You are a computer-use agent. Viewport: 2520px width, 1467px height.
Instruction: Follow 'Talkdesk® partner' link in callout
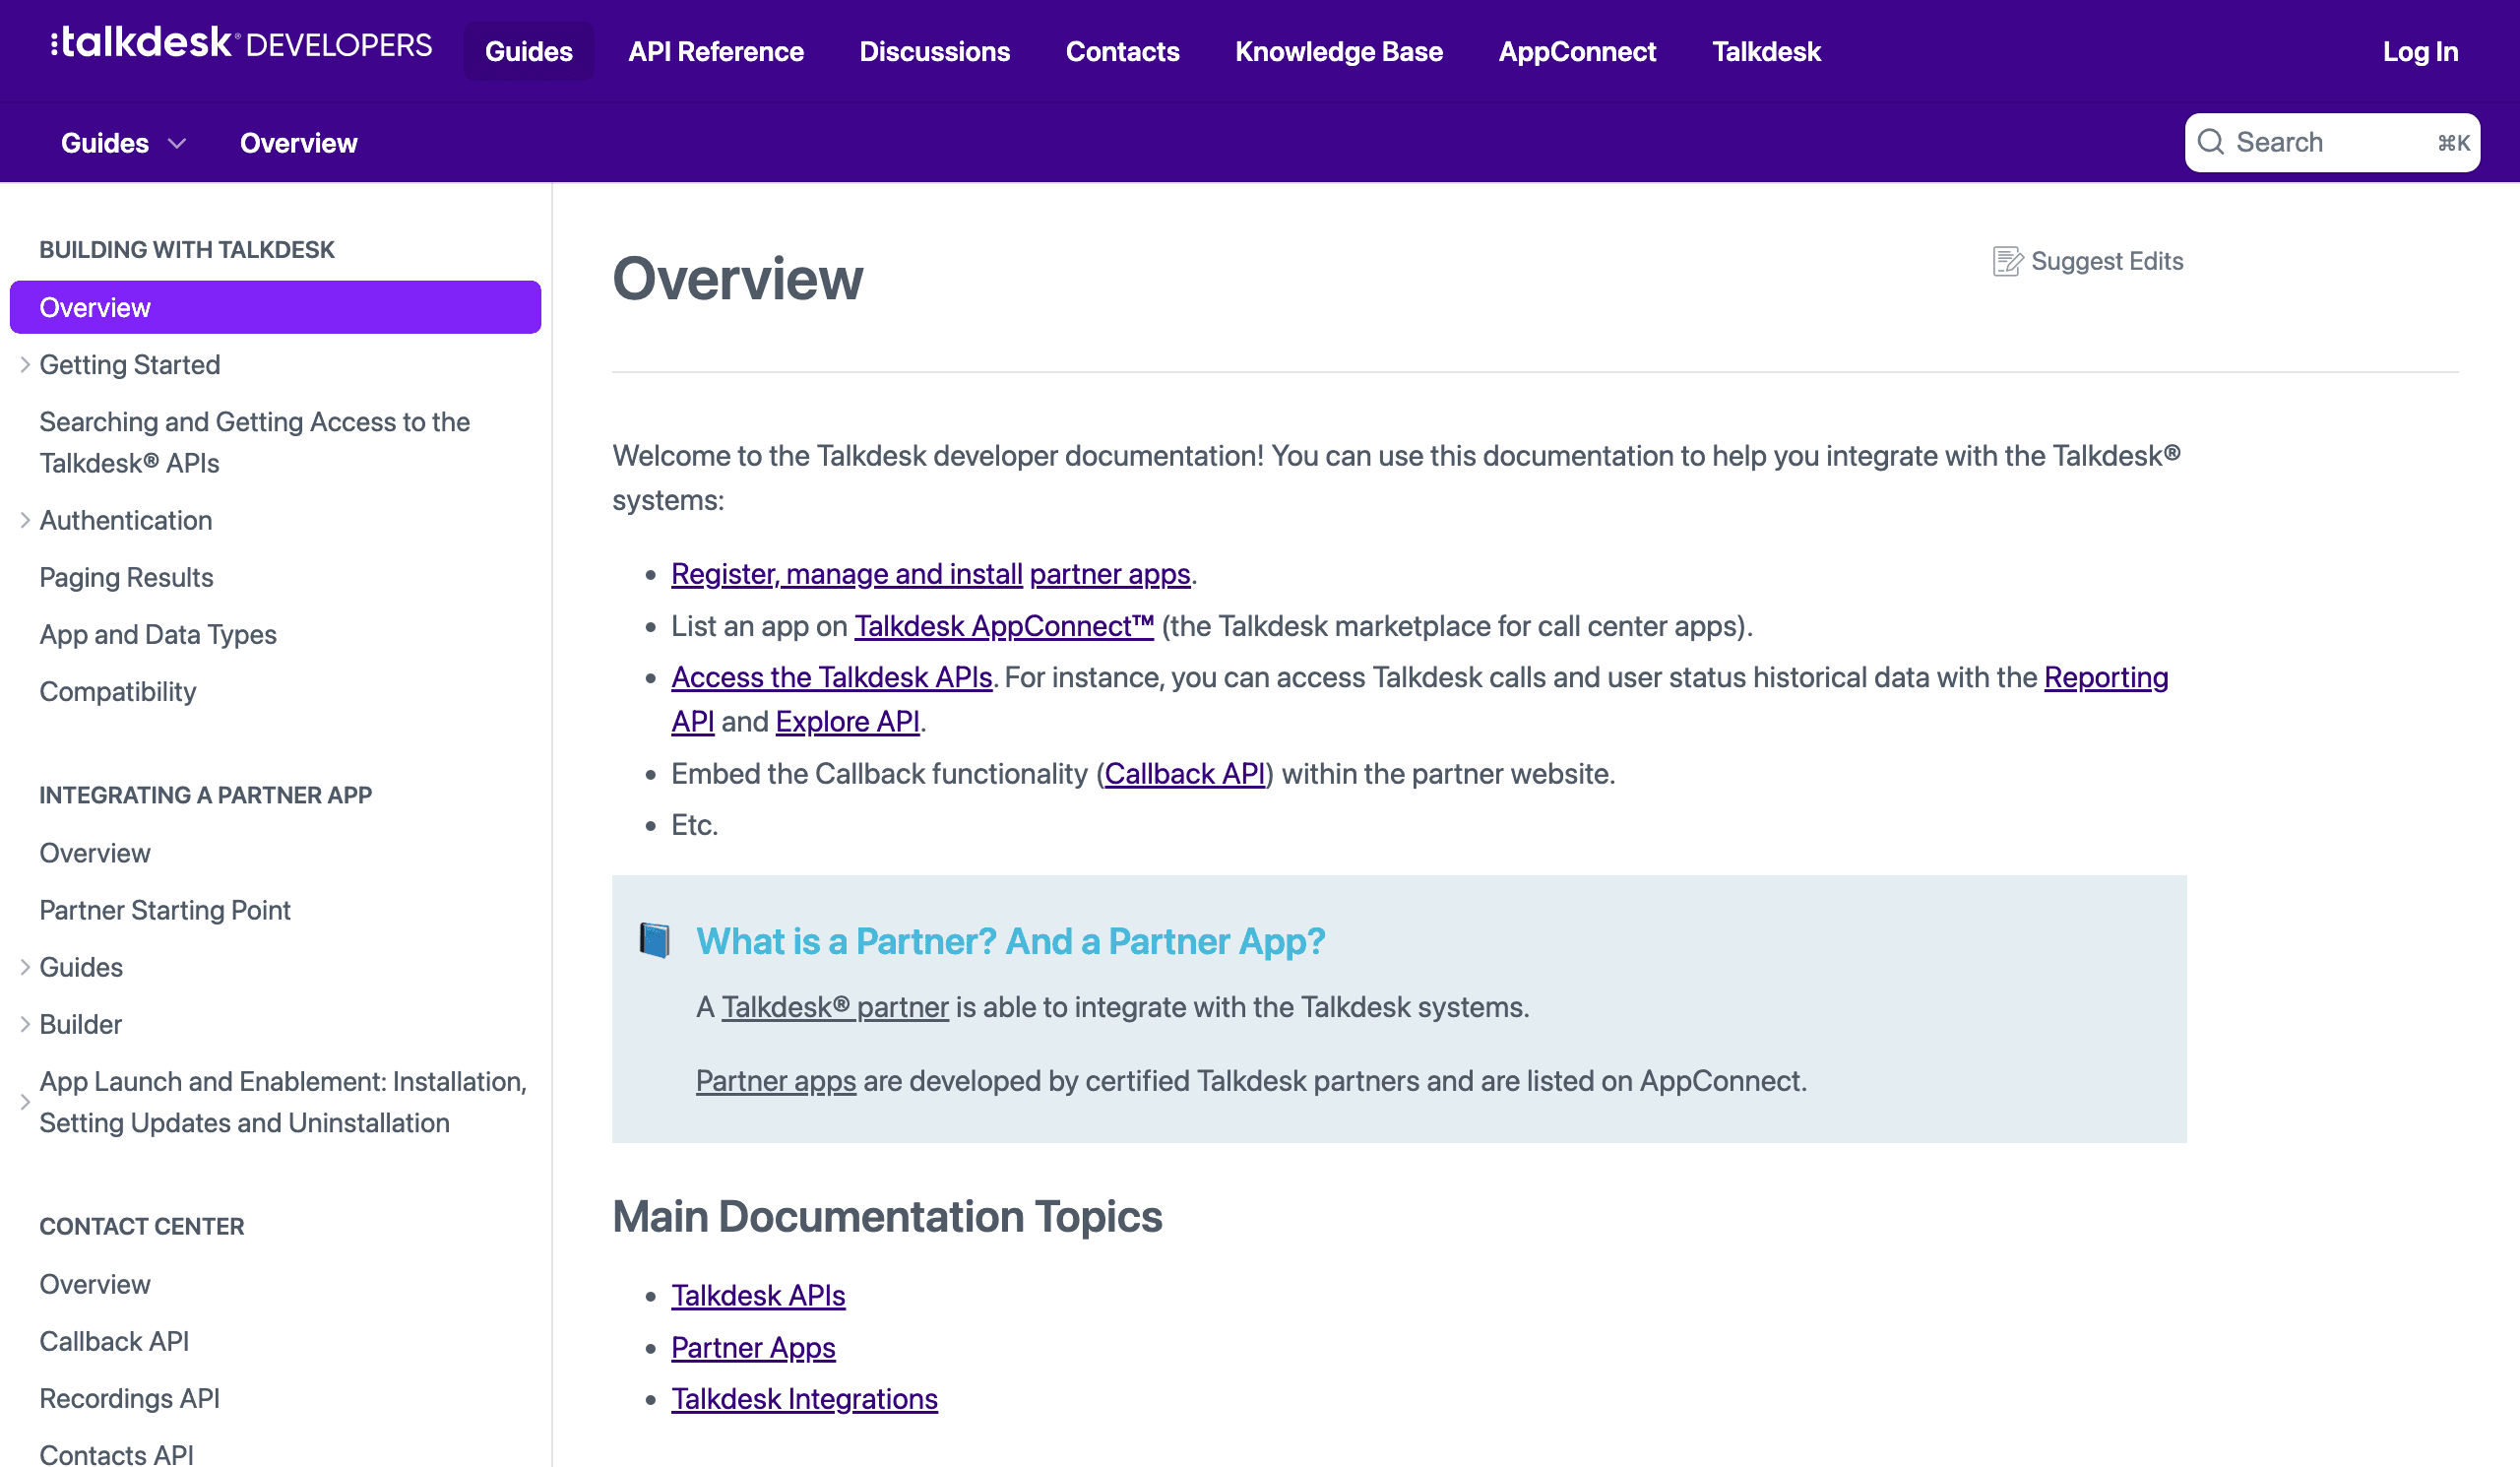[x=835, y=1007]
